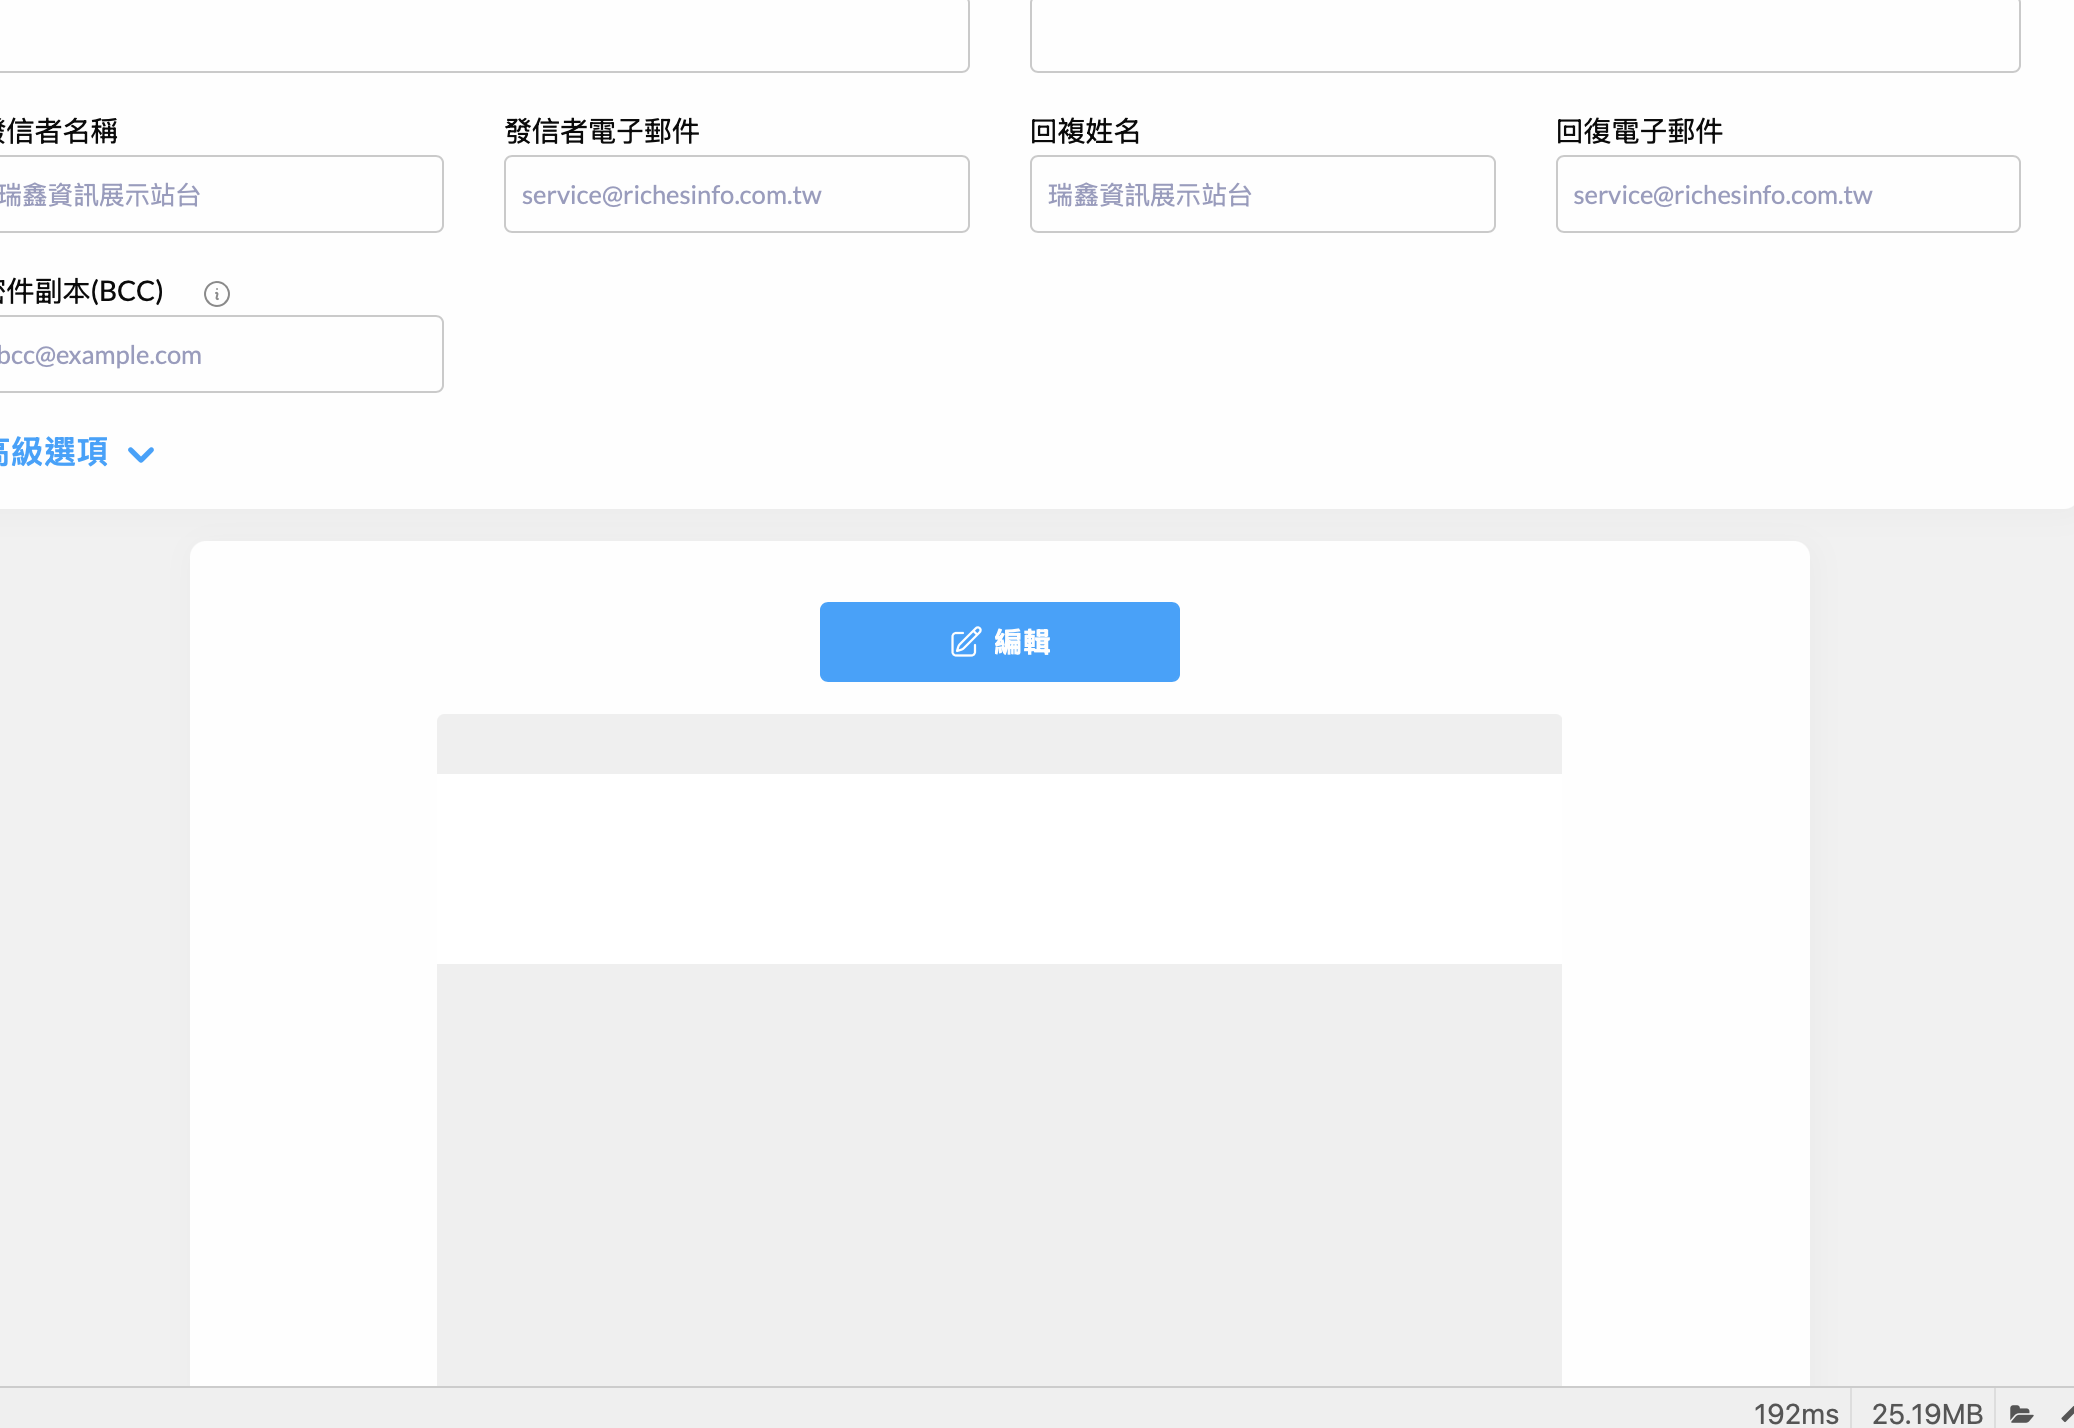The image size is (2074, 1428).
Task: Click the white content block in email preview
Action: (x=998, y=868)
